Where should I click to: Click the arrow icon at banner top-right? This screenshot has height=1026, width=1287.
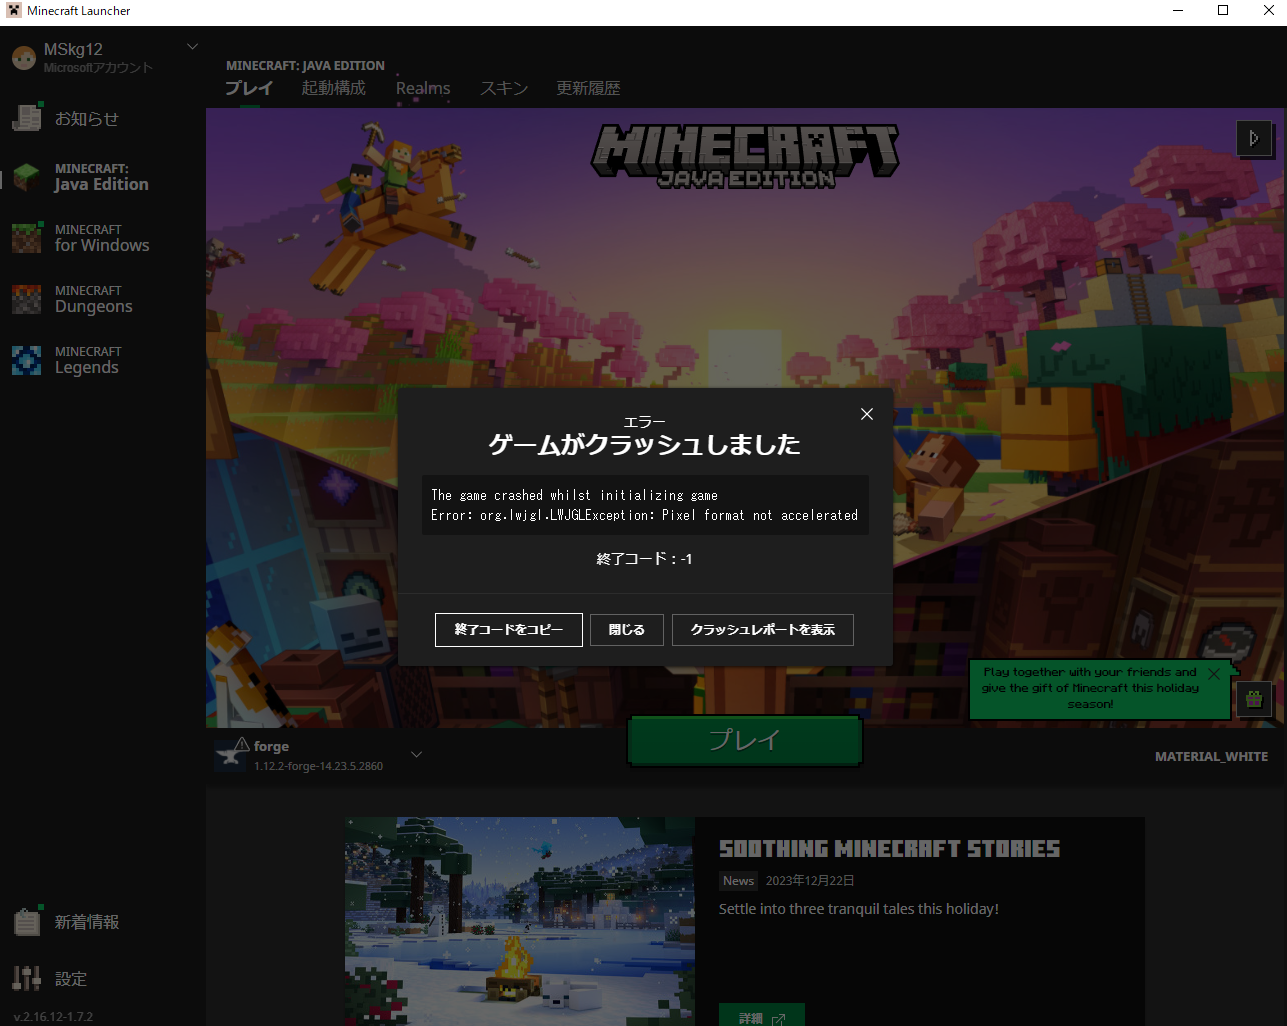pos(1254,138)
